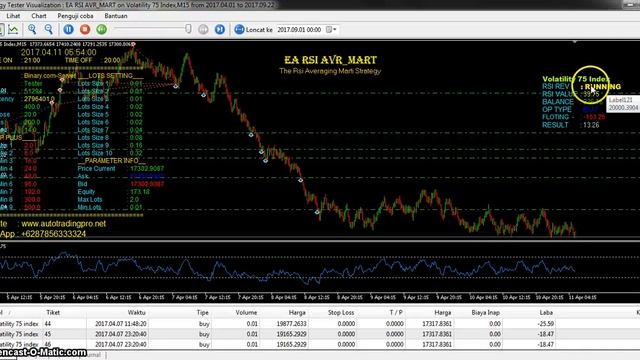Click the Harga header beside Volume

click(297, 312)
